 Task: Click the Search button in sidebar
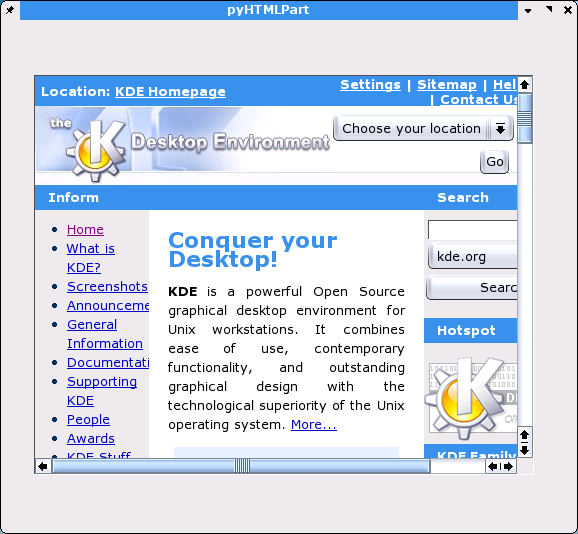point(472,287)
